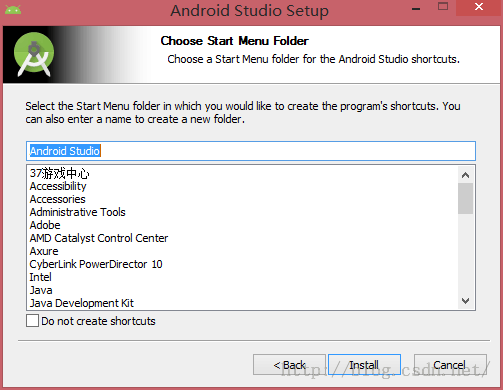Click the Install button

pos(364,365)
